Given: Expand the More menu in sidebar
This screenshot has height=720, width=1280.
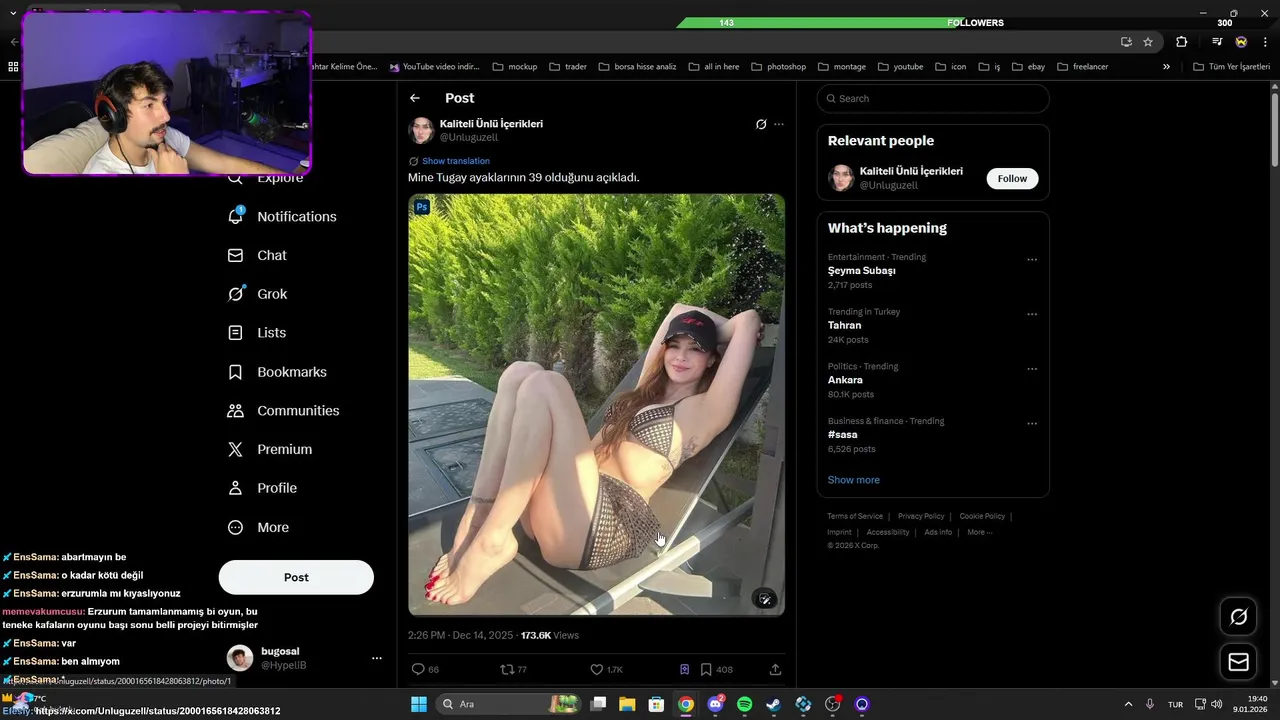Looking at the screenshot, I should click(259, 527).
